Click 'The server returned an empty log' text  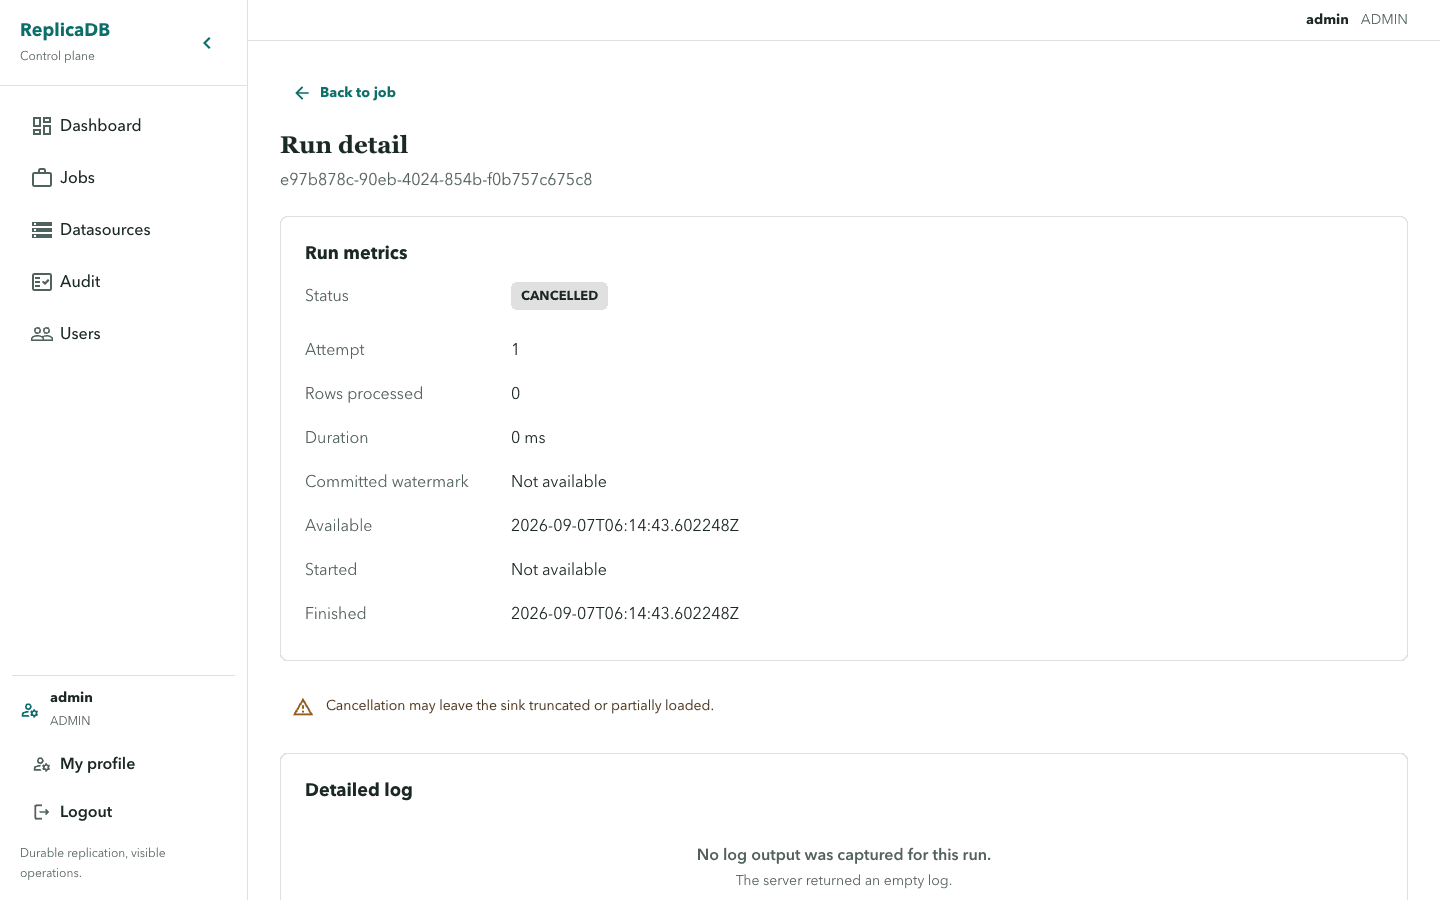tap(844, 881)
